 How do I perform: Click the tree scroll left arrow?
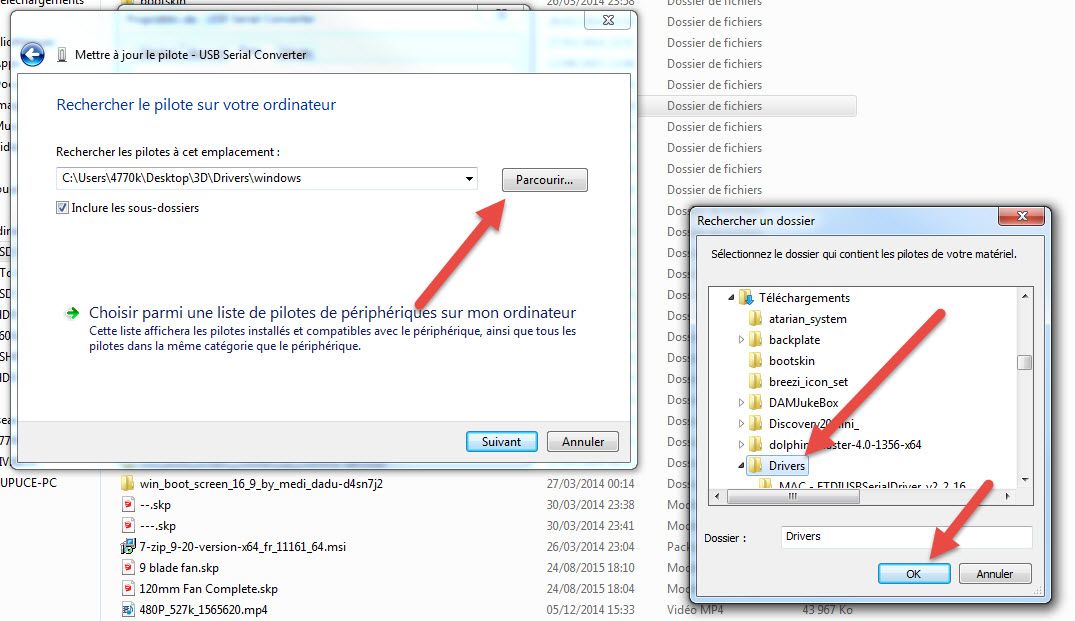point(717,496)
